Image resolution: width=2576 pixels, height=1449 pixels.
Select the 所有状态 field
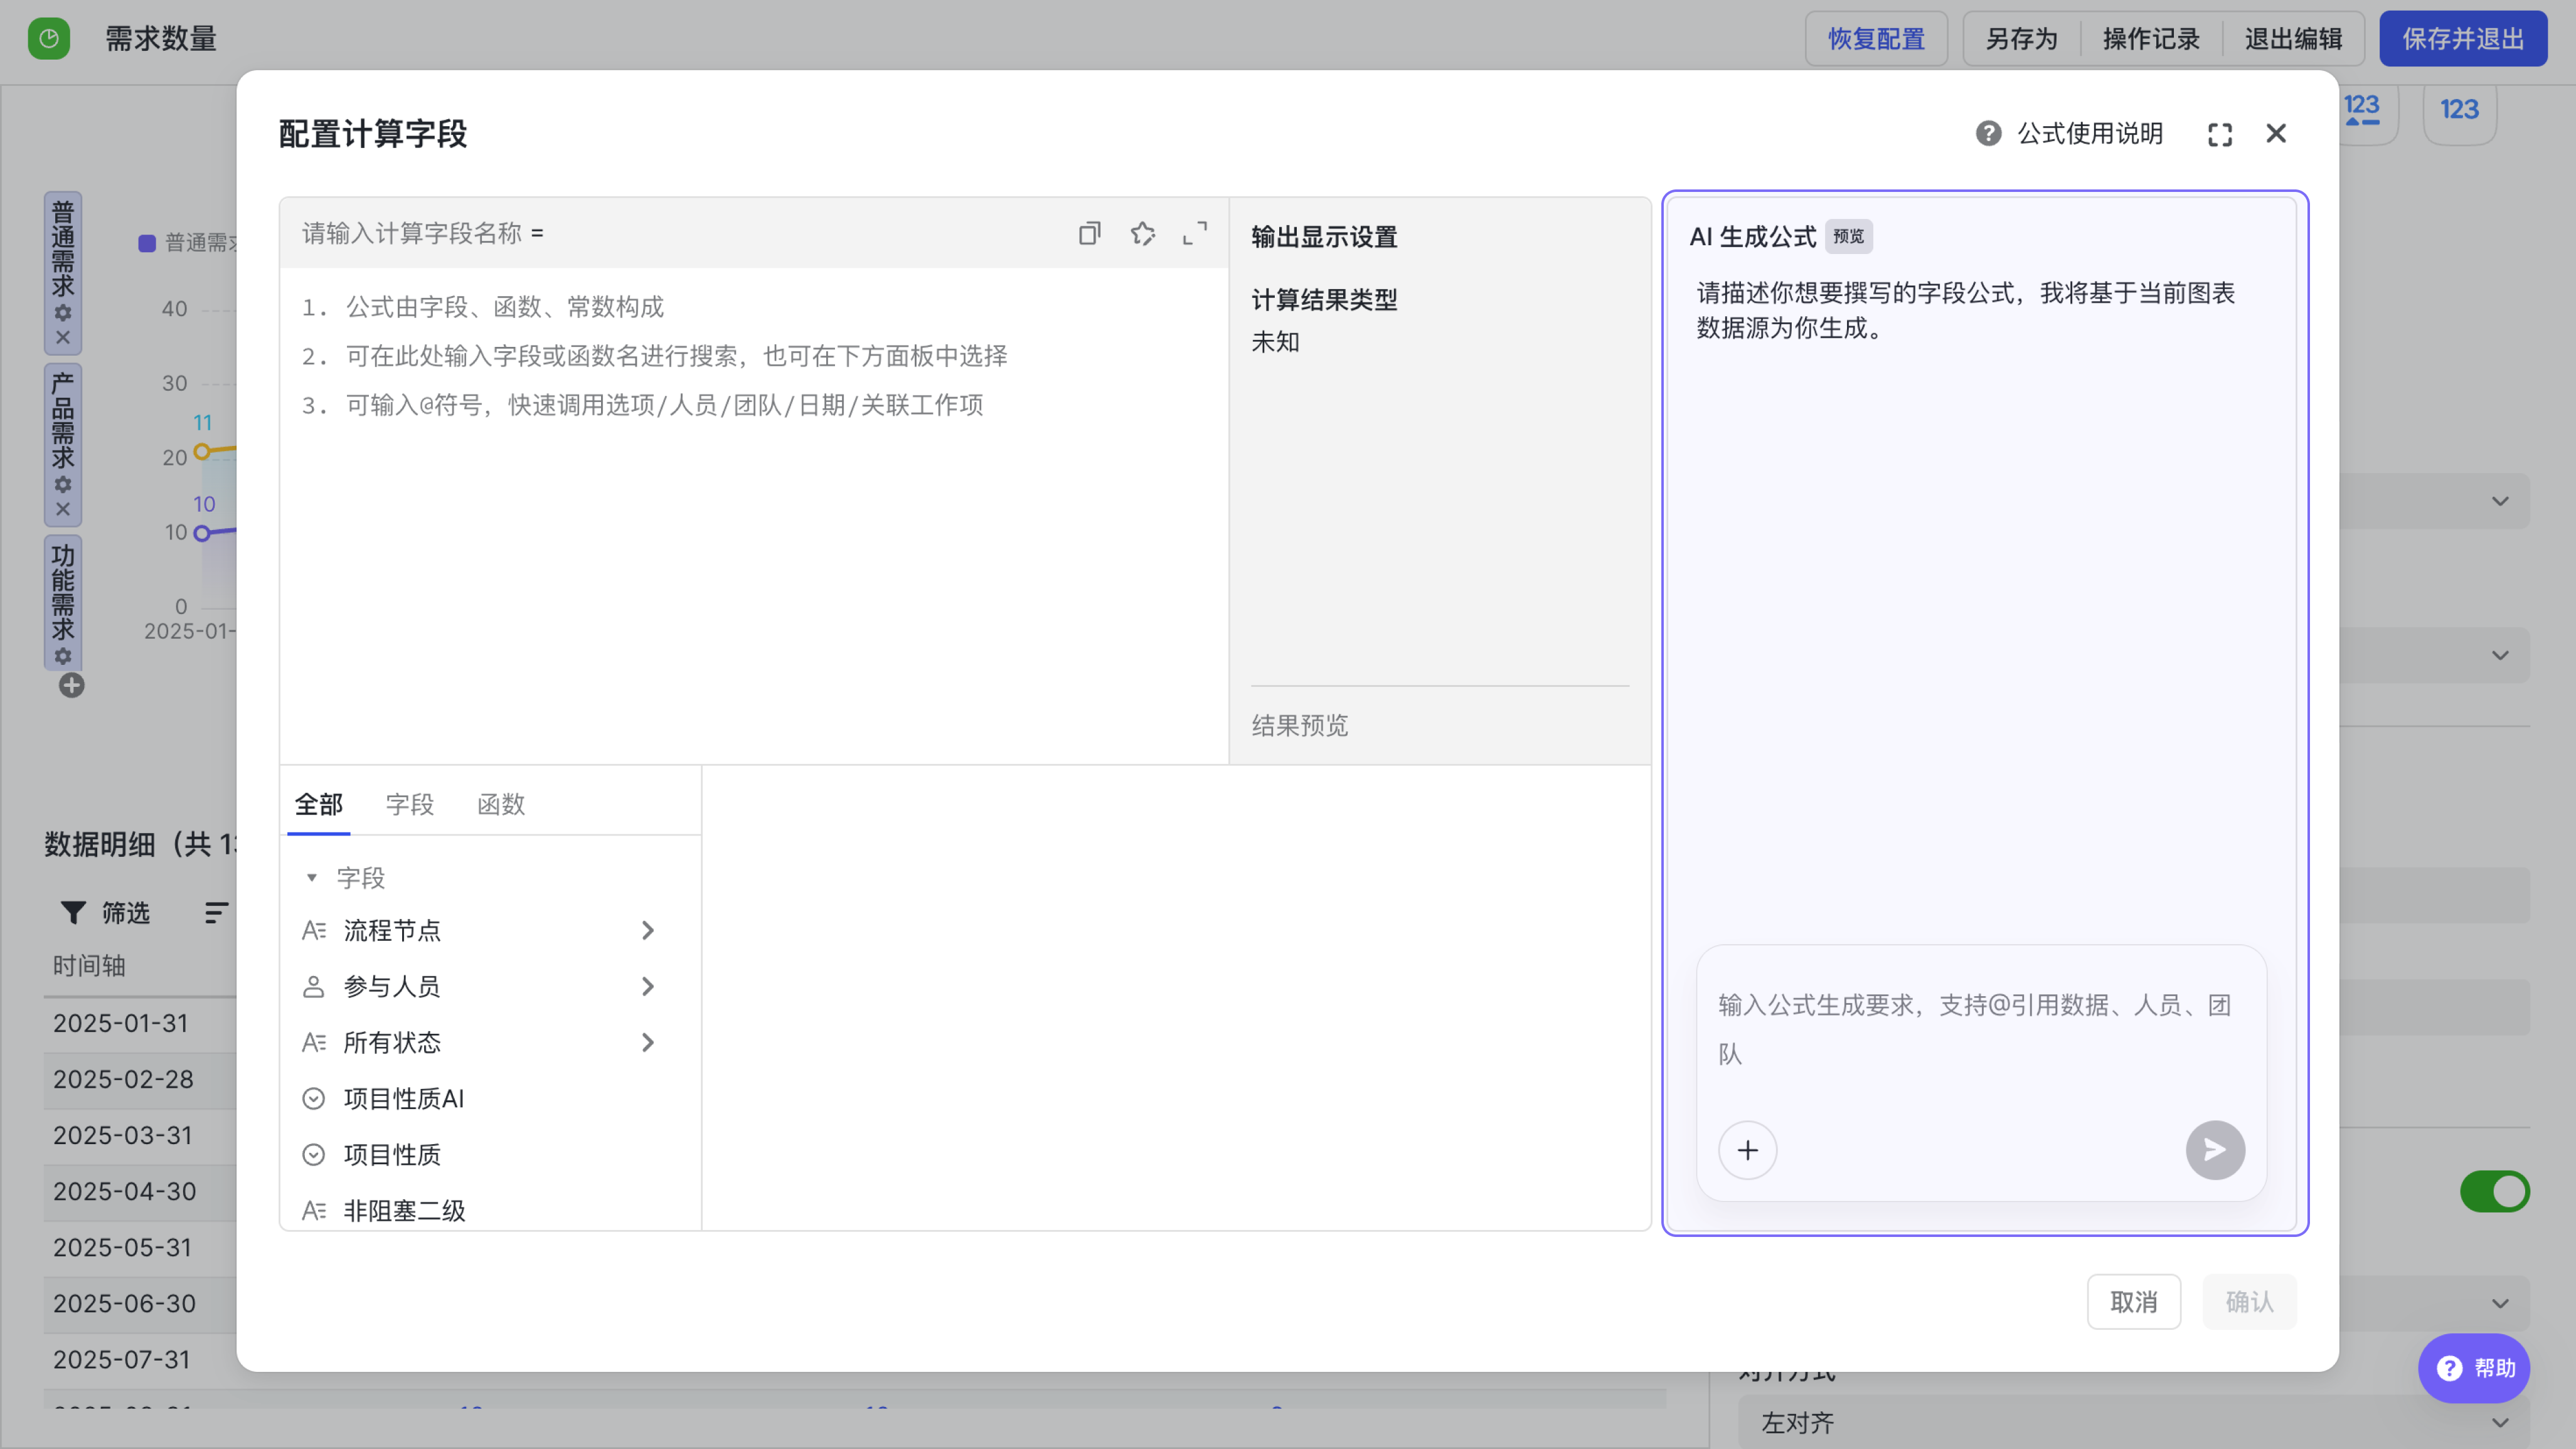click(x=490, y=1043)
